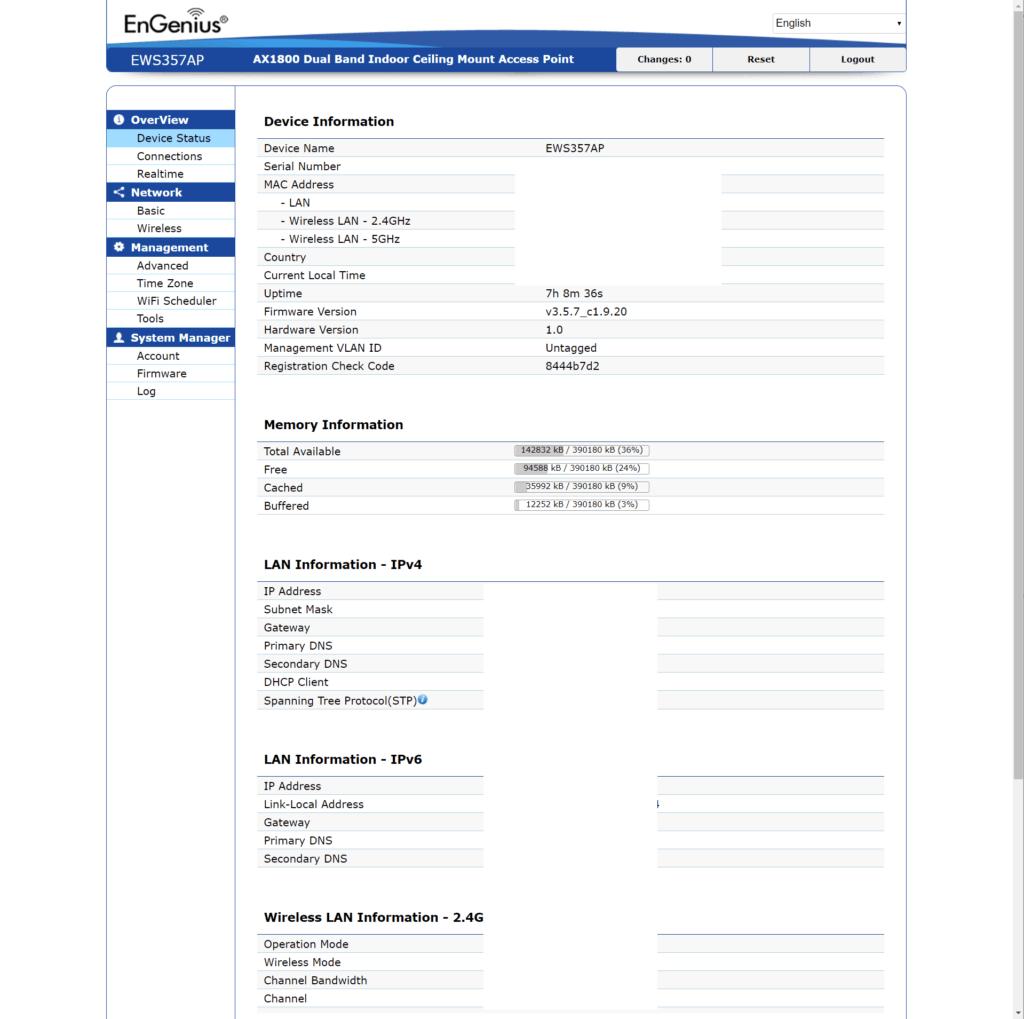Click the EnGenius logo

click(x=175, y=22)
